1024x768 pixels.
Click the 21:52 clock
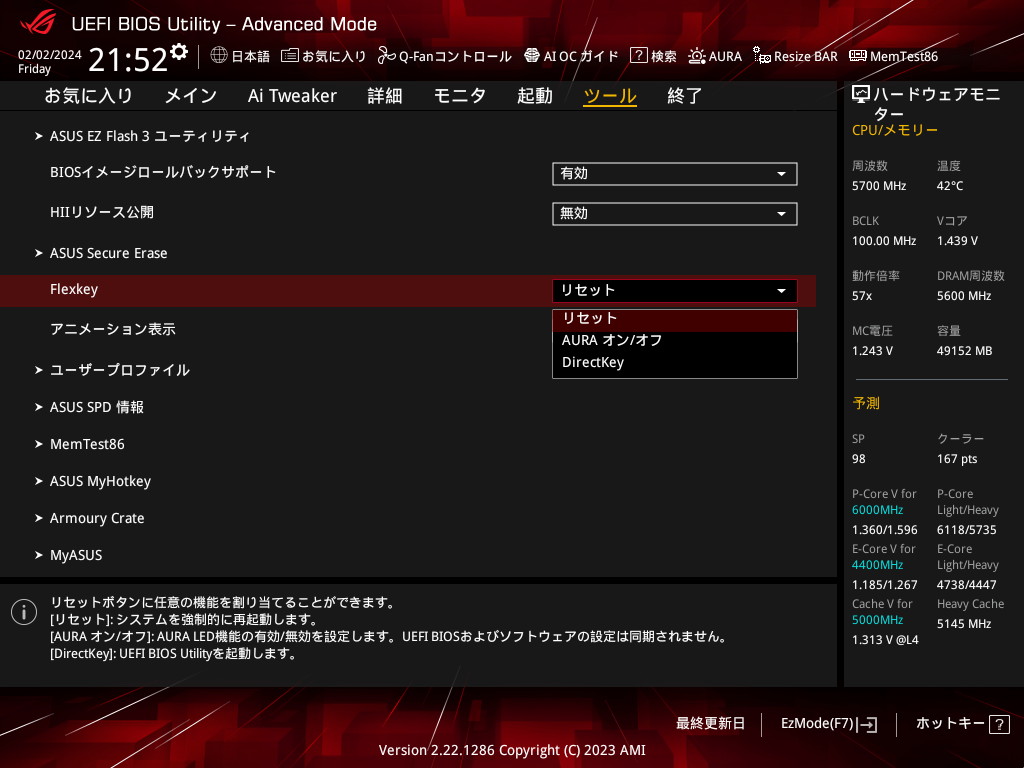point(128,59)
